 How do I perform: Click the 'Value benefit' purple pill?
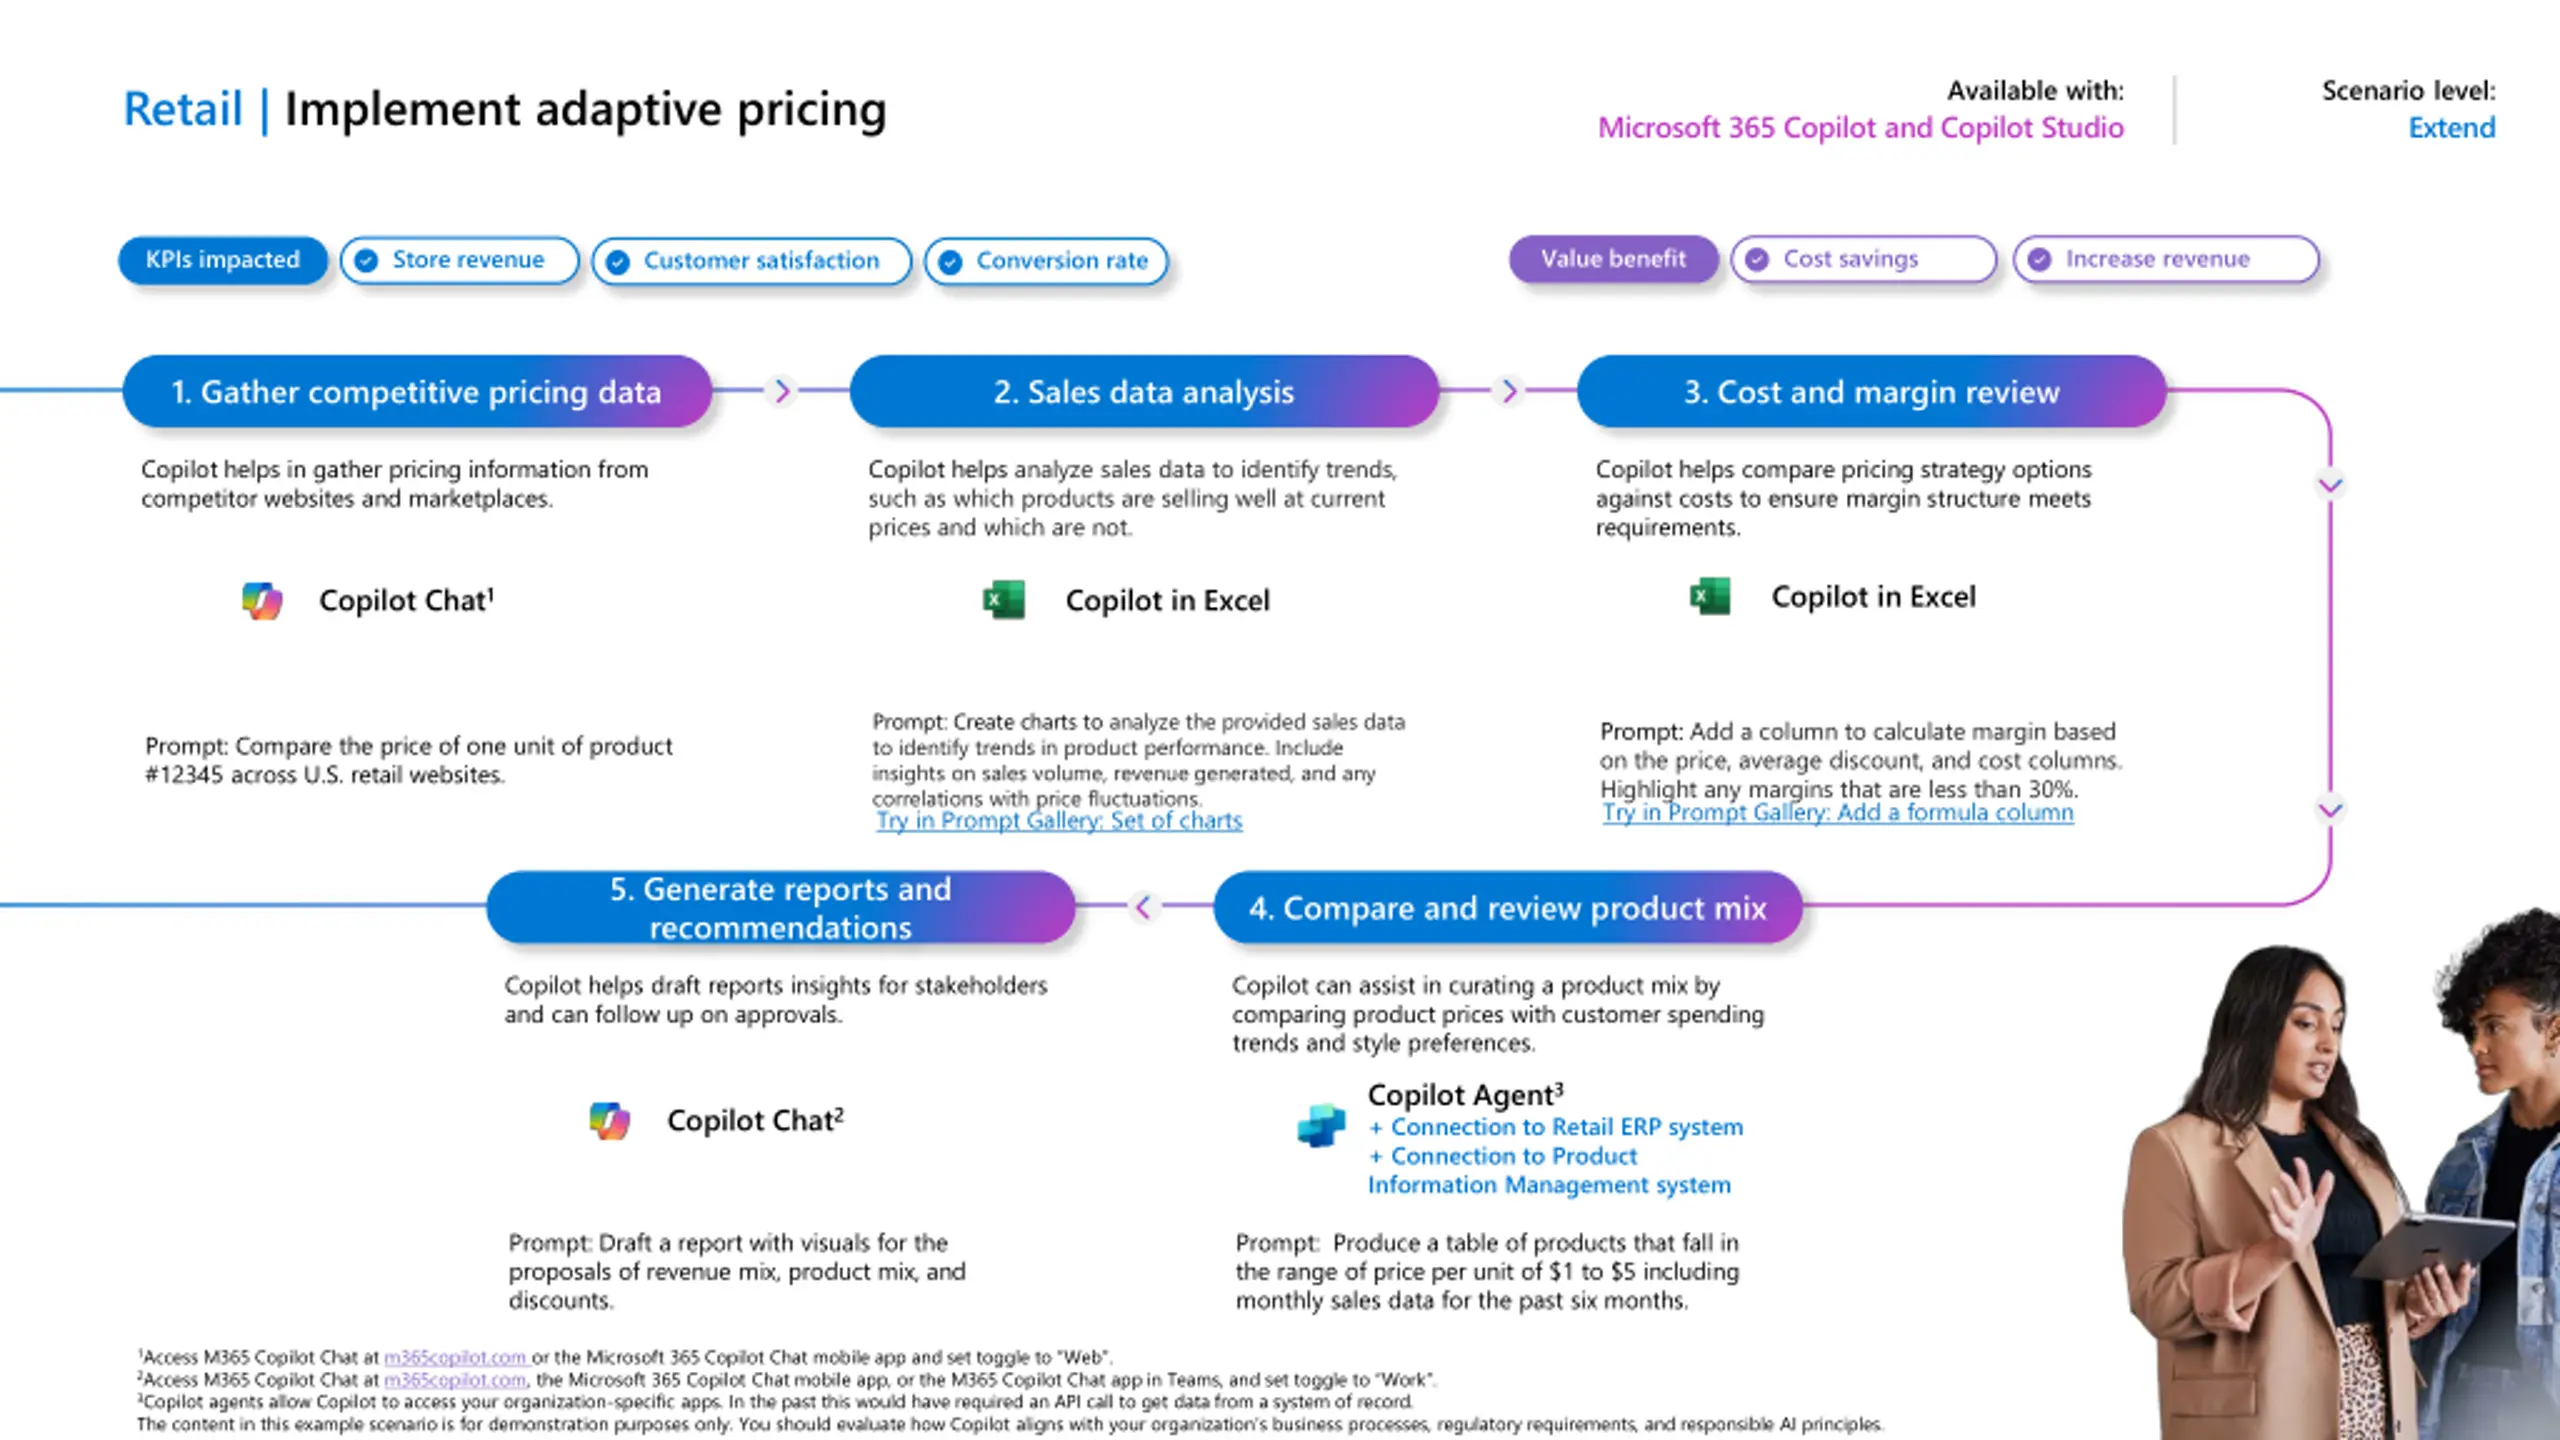coord(1613,259)
